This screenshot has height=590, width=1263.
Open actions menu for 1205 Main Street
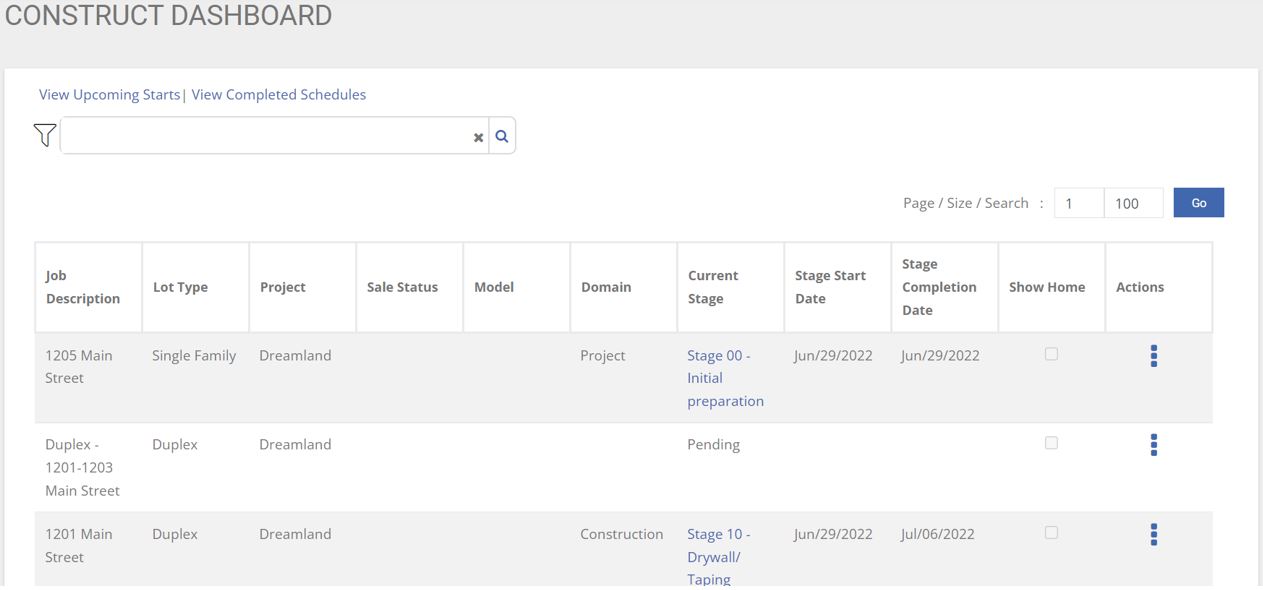coord(1153,356)
